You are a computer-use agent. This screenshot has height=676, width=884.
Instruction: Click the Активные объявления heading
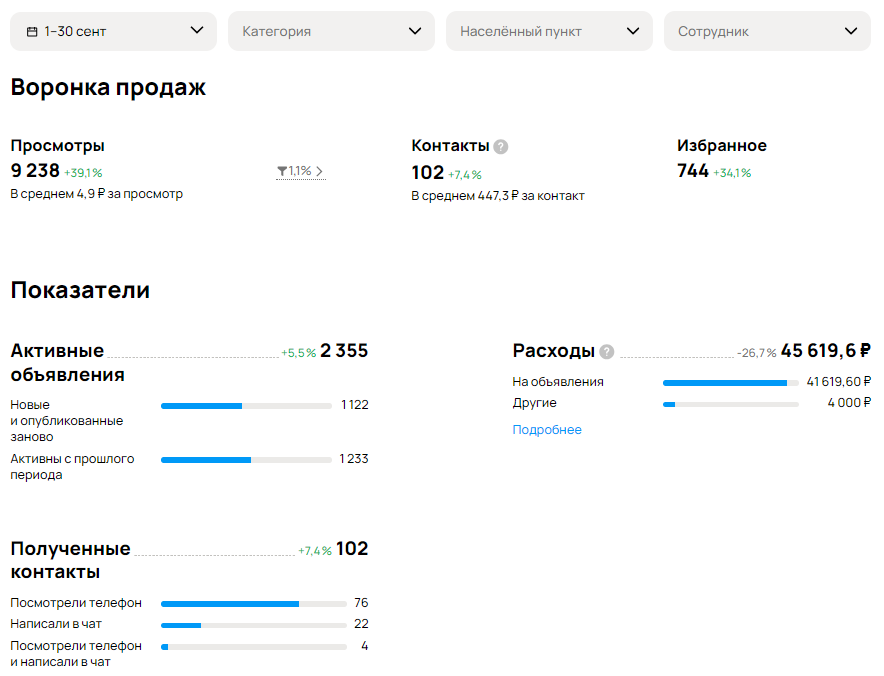coord(68,363)
